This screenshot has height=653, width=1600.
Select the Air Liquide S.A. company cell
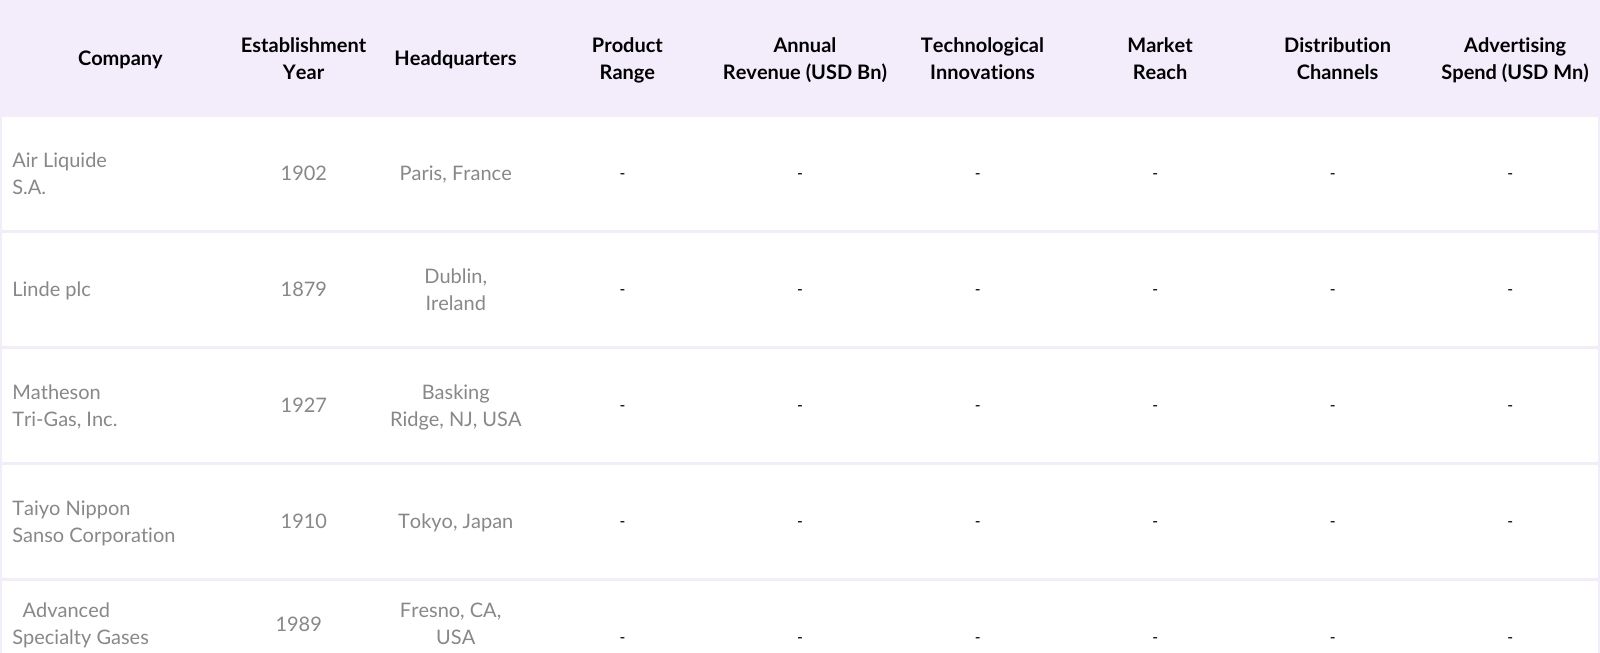coord(59,173)
